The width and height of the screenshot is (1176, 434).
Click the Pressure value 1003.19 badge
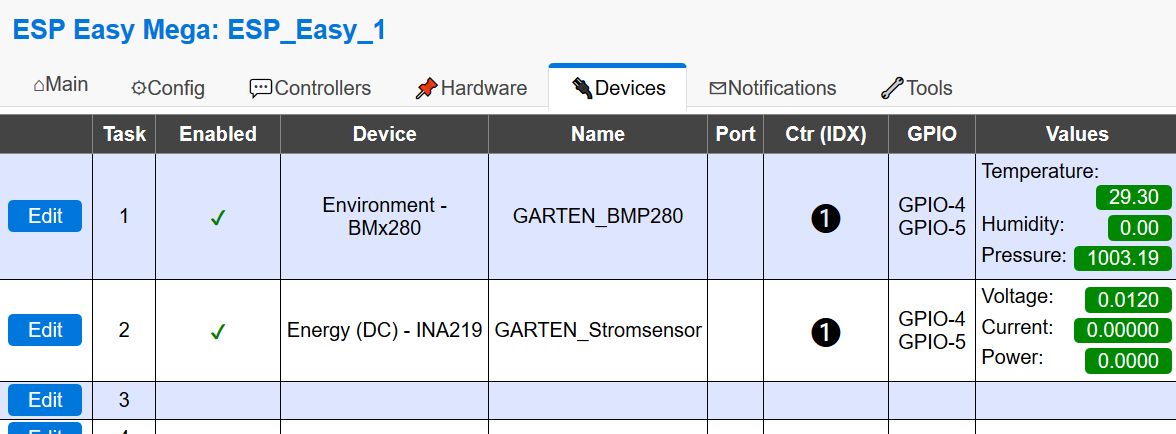tap(1122, 258)
